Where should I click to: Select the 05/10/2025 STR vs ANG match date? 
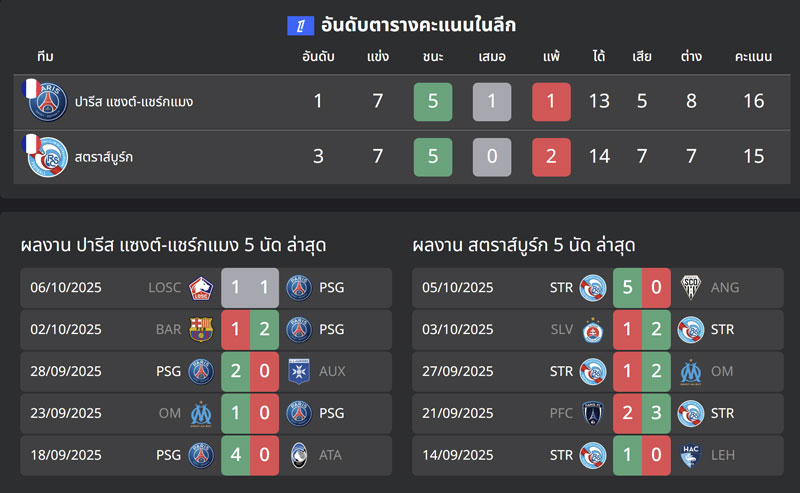tap(458, 288)
